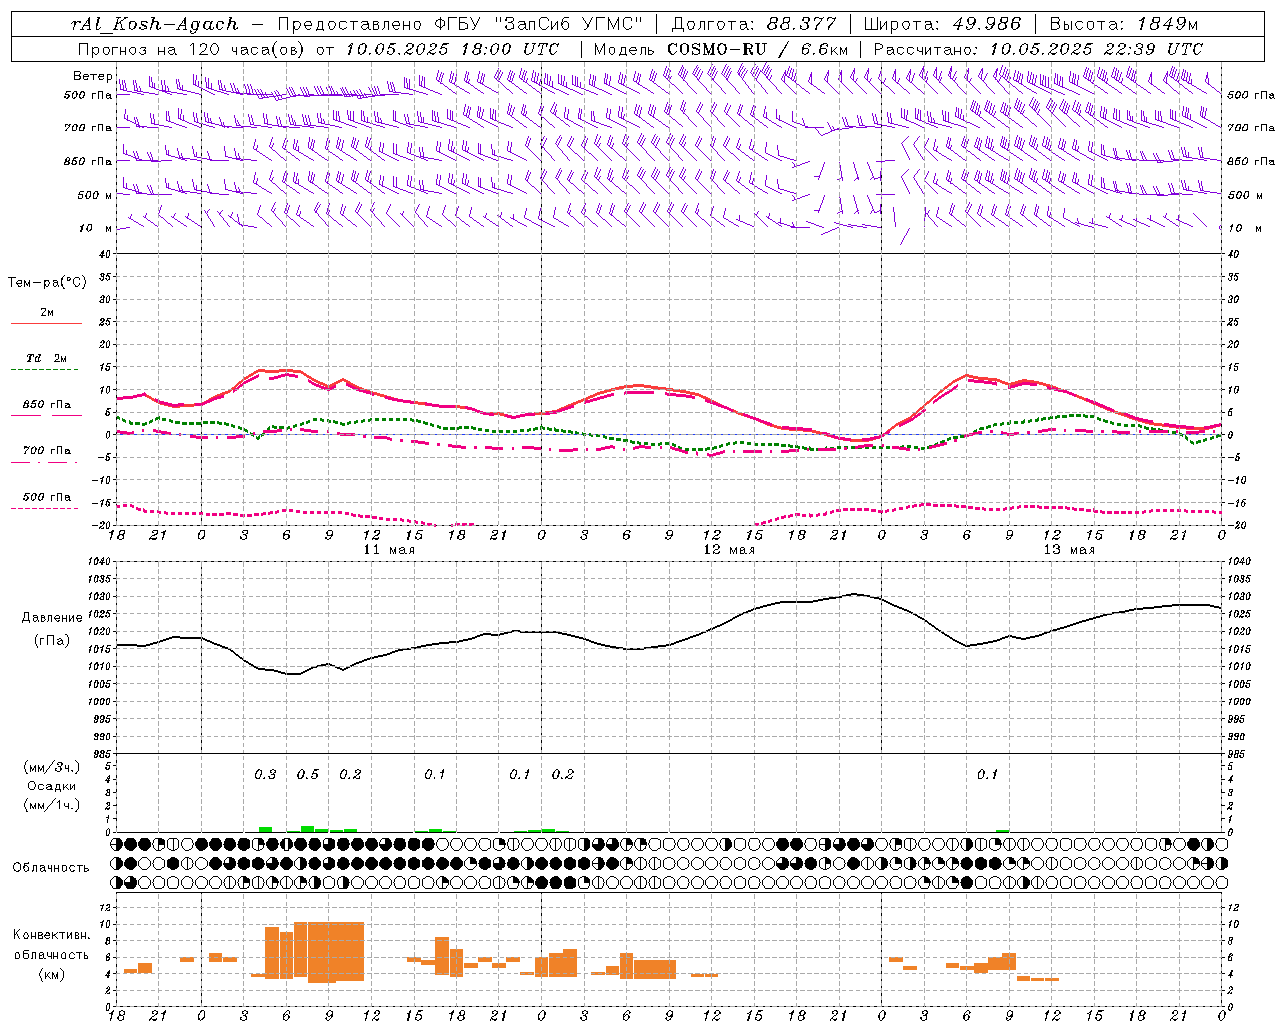Screen dimensions: 1280x1024
Task: Click the dotted 500 гПа temperature legend line
Action: tap(46, 508)
